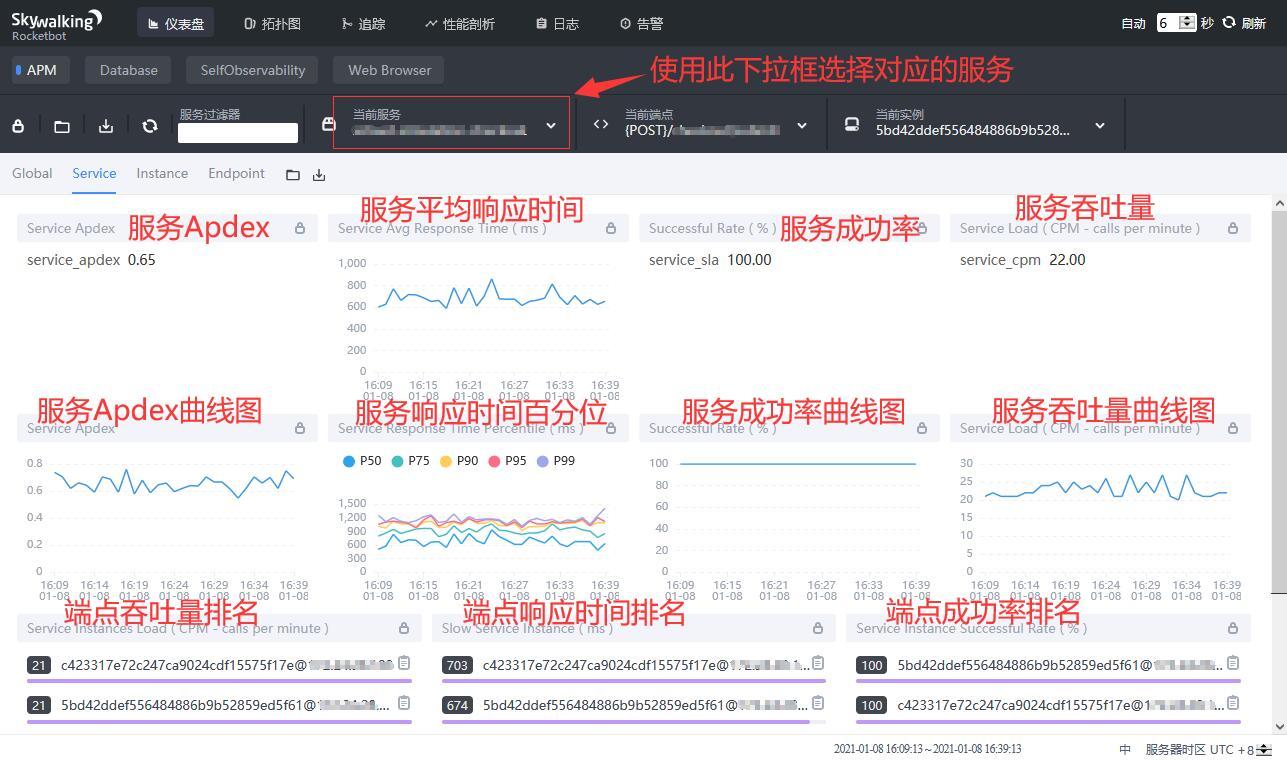Click the refresh icon next to 刷新
Viewport: 1287px width, 760px height.
coord(1228,23)
